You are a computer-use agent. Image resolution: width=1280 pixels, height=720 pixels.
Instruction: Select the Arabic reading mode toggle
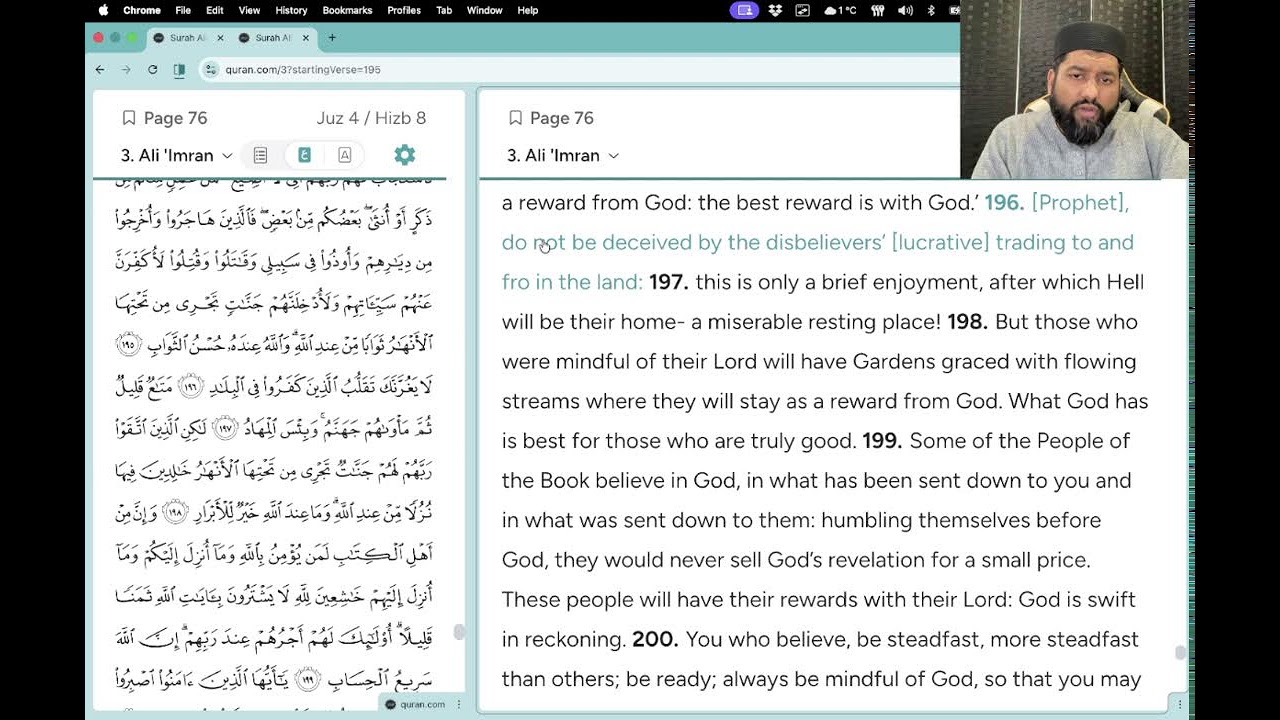pos(304,155)
